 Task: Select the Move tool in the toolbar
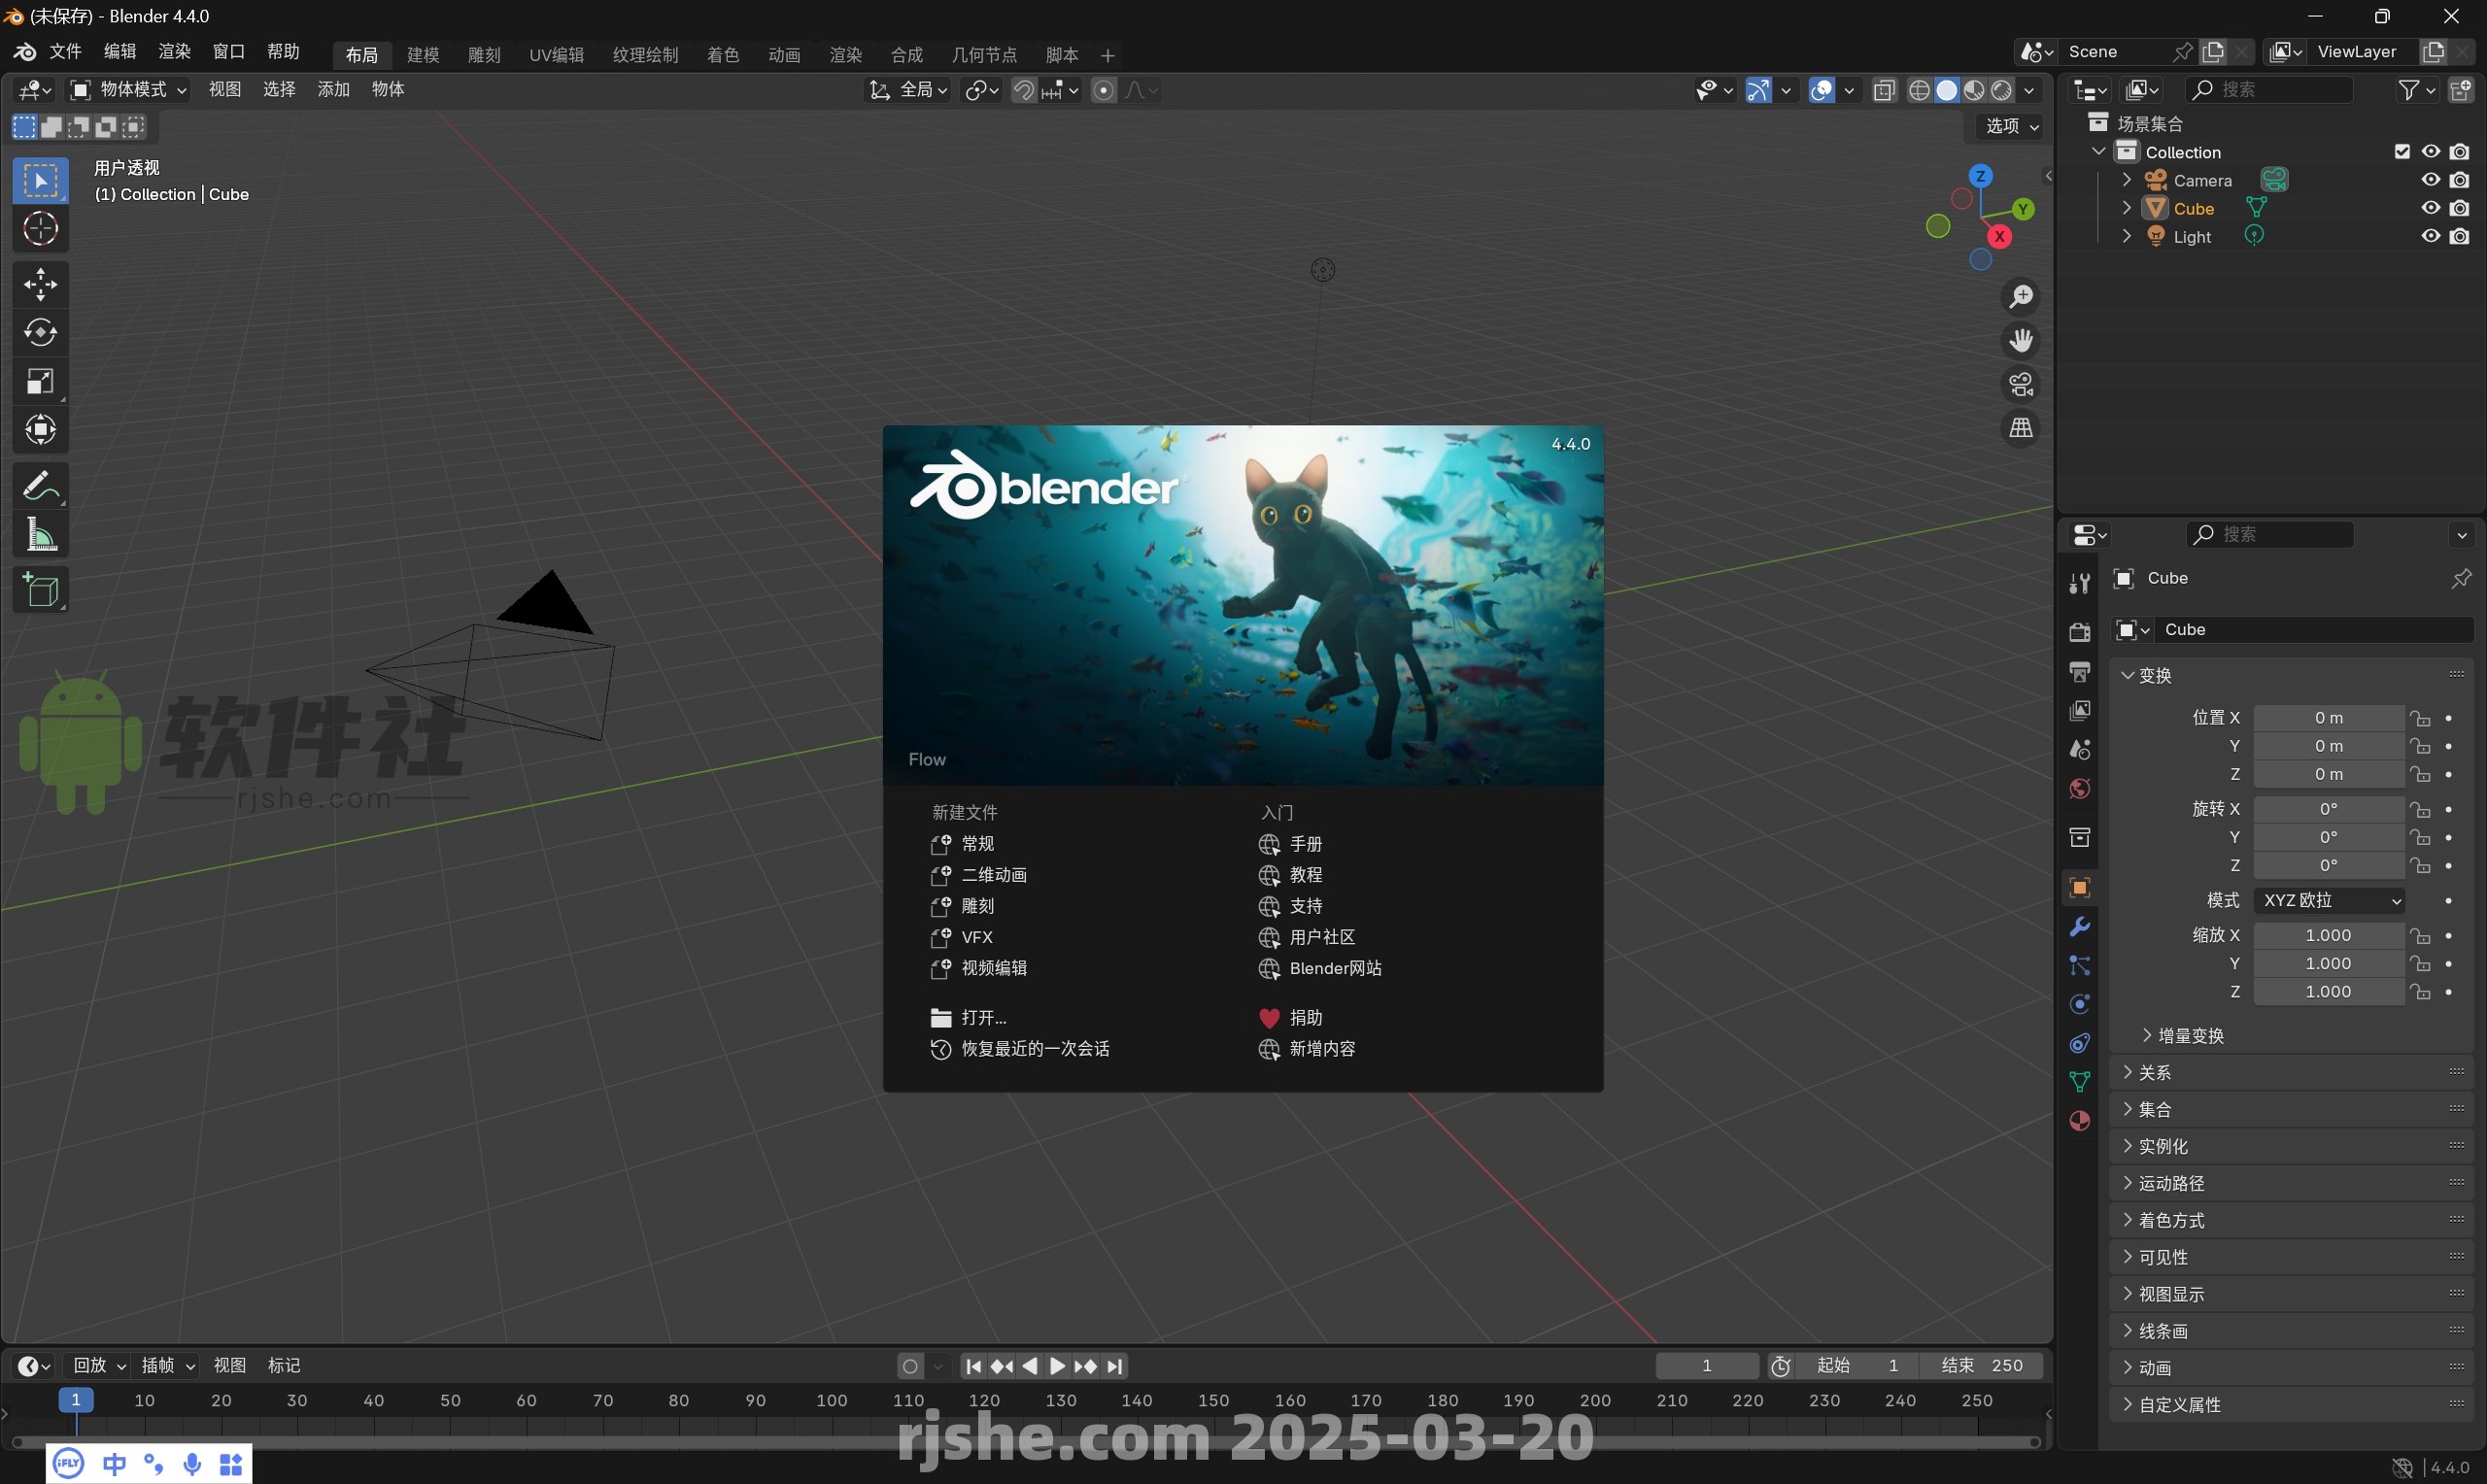click(x=40, y=284)
